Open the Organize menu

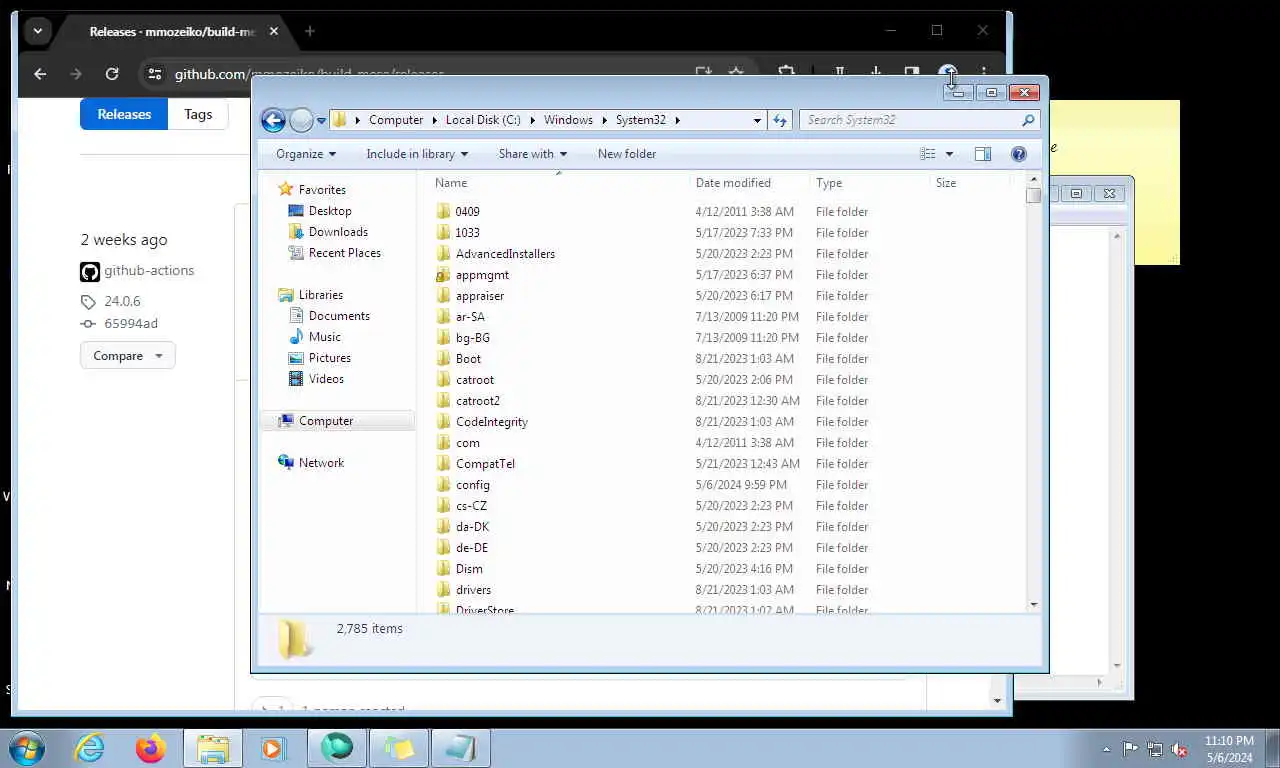tap(306, 154)
